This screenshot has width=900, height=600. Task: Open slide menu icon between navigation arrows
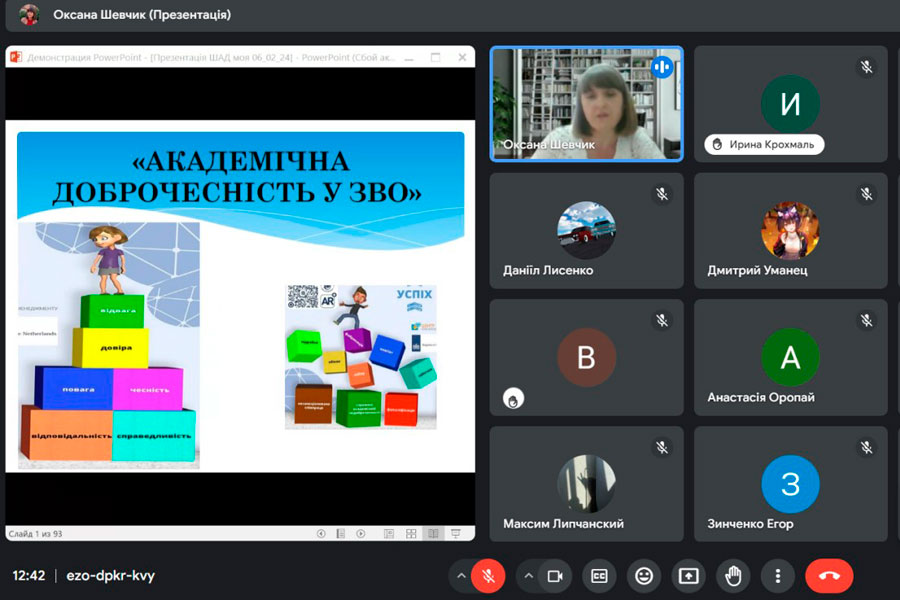click(x=340, y=534)
